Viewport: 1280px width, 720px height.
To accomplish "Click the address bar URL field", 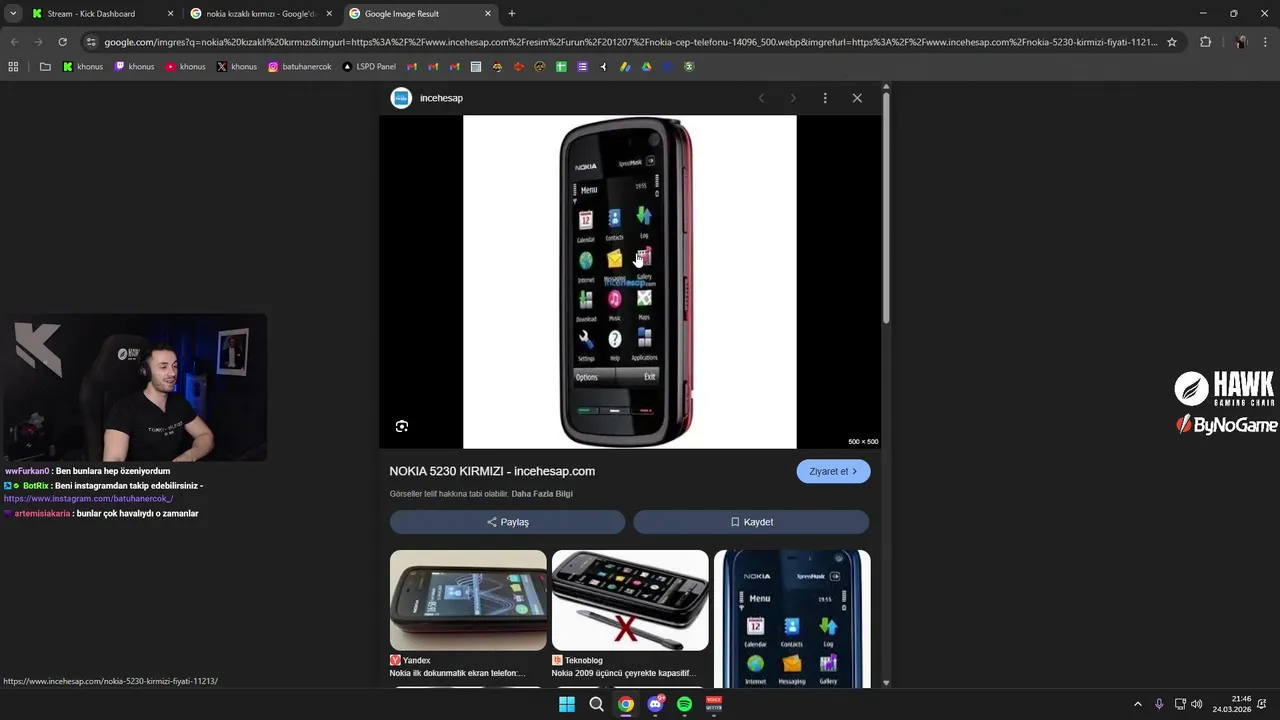I will point(630,42).
